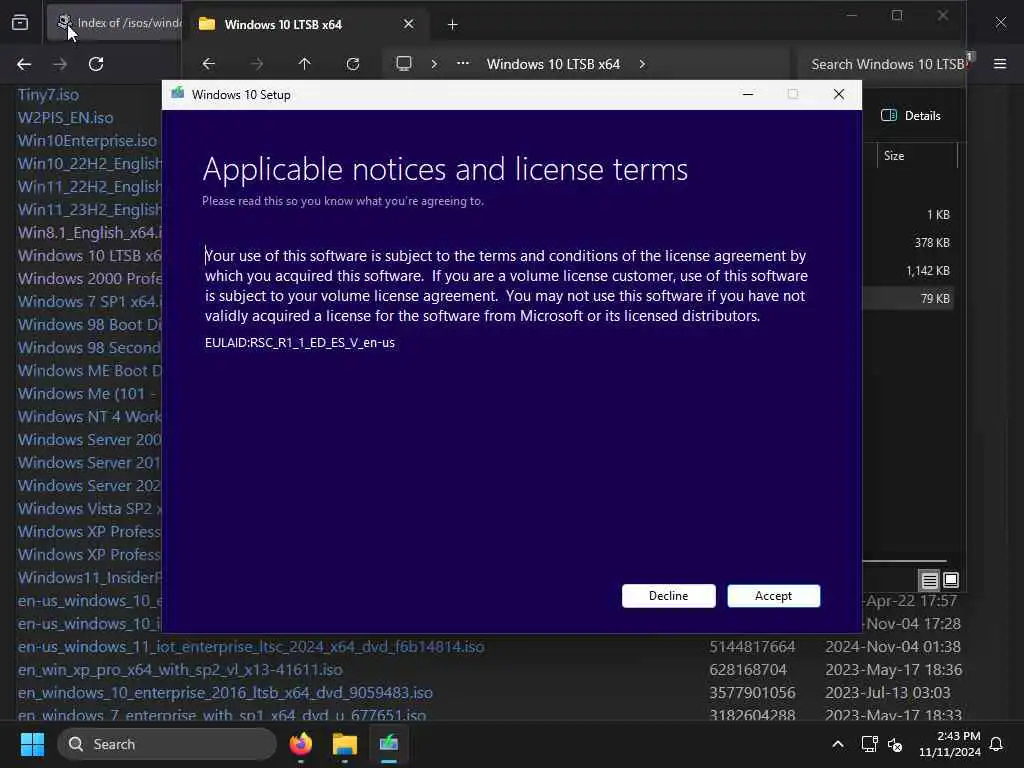Click the taskbar Search box

(167, 744)
